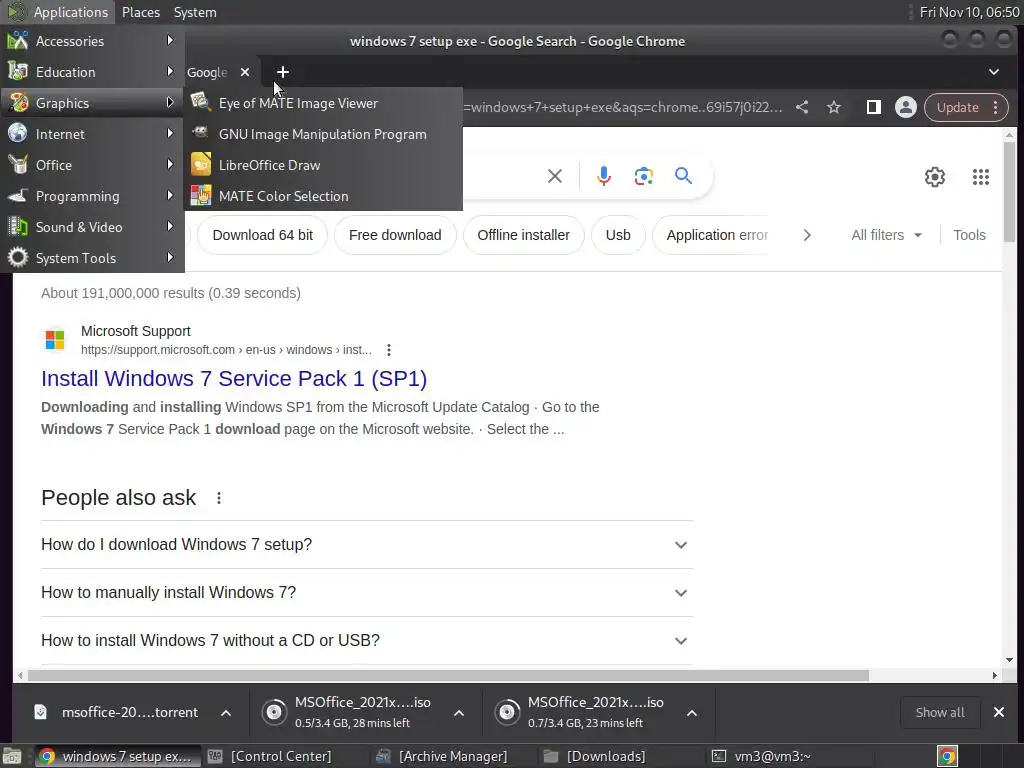
Task: Select the Offline installer chip
Action: (524, 235)
